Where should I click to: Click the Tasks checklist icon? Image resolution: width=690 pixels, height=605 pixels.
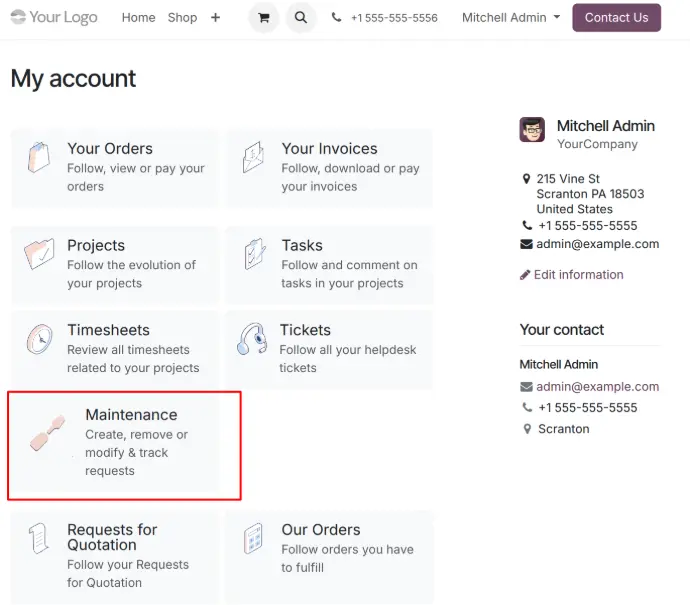253,255
